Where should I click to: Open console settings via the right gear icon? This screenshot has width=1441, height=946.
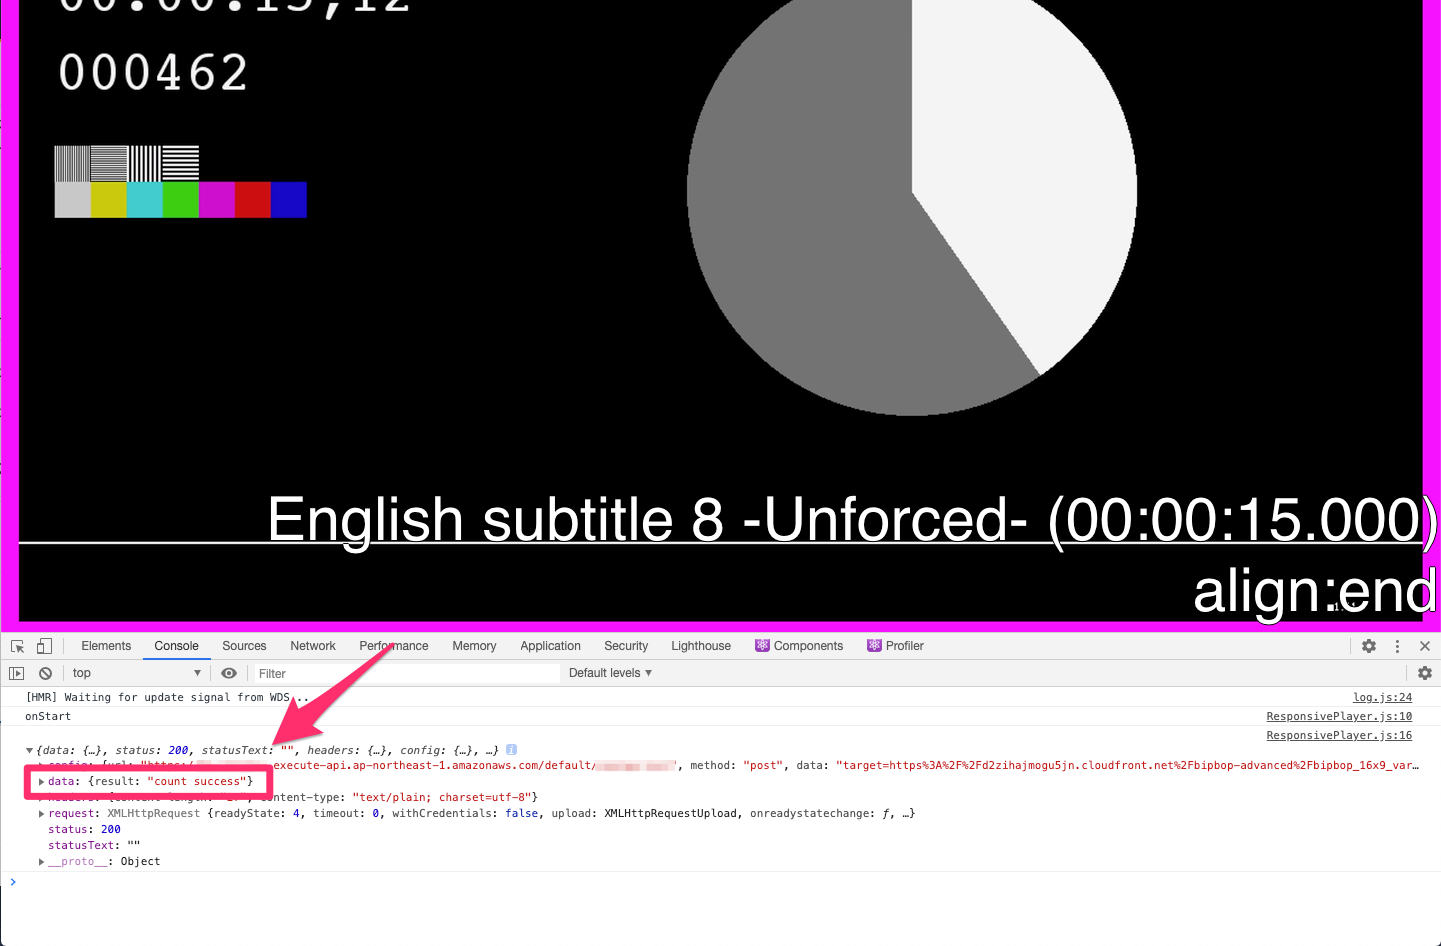click(x=1425, y=673)
